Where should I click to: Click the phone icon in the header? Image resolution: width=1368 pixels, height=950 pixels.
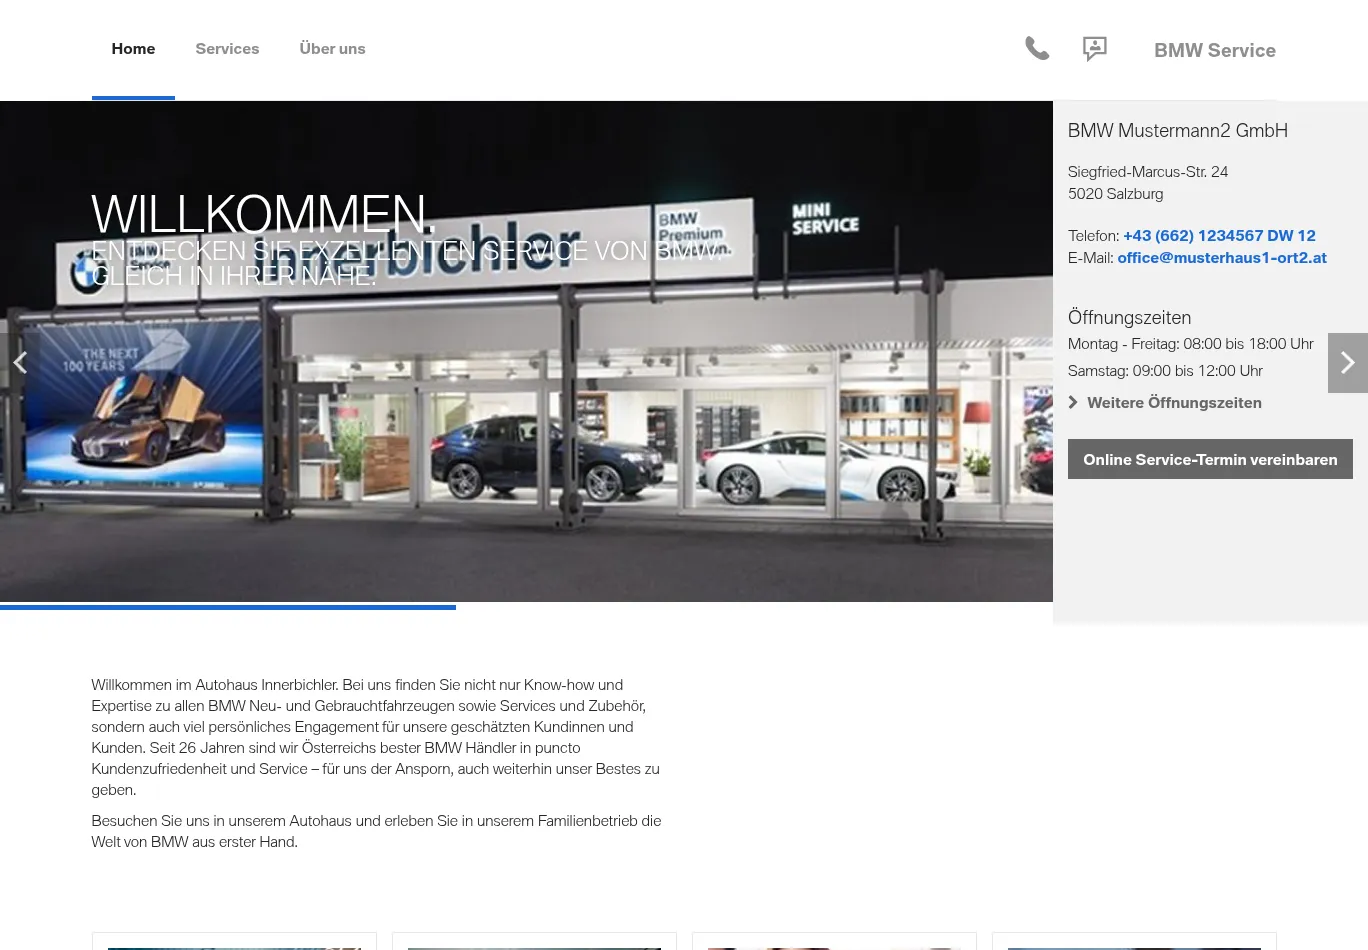(x=1037, y=48)
